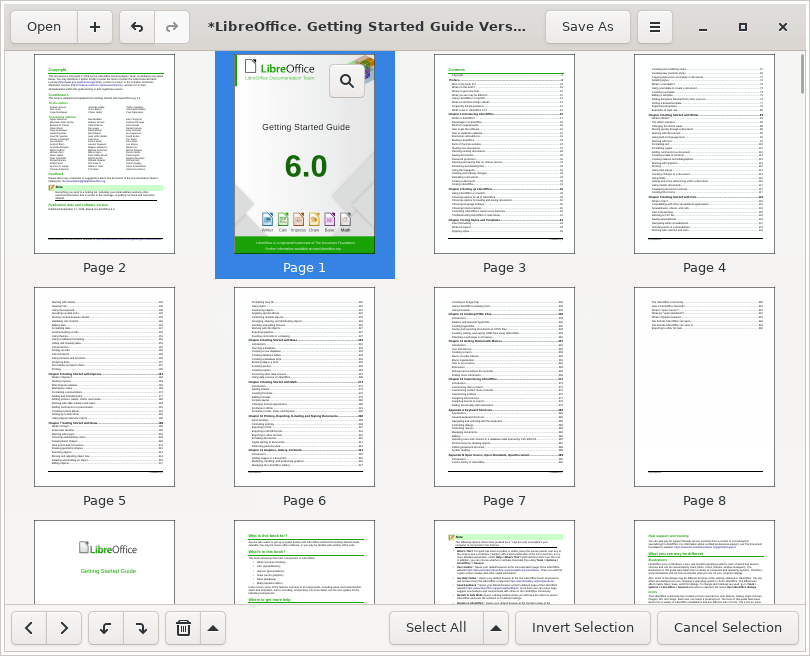Viewport: 810px width, 656px height.
Task: Open a PDF with the Open button
Action: pos(44,27)
